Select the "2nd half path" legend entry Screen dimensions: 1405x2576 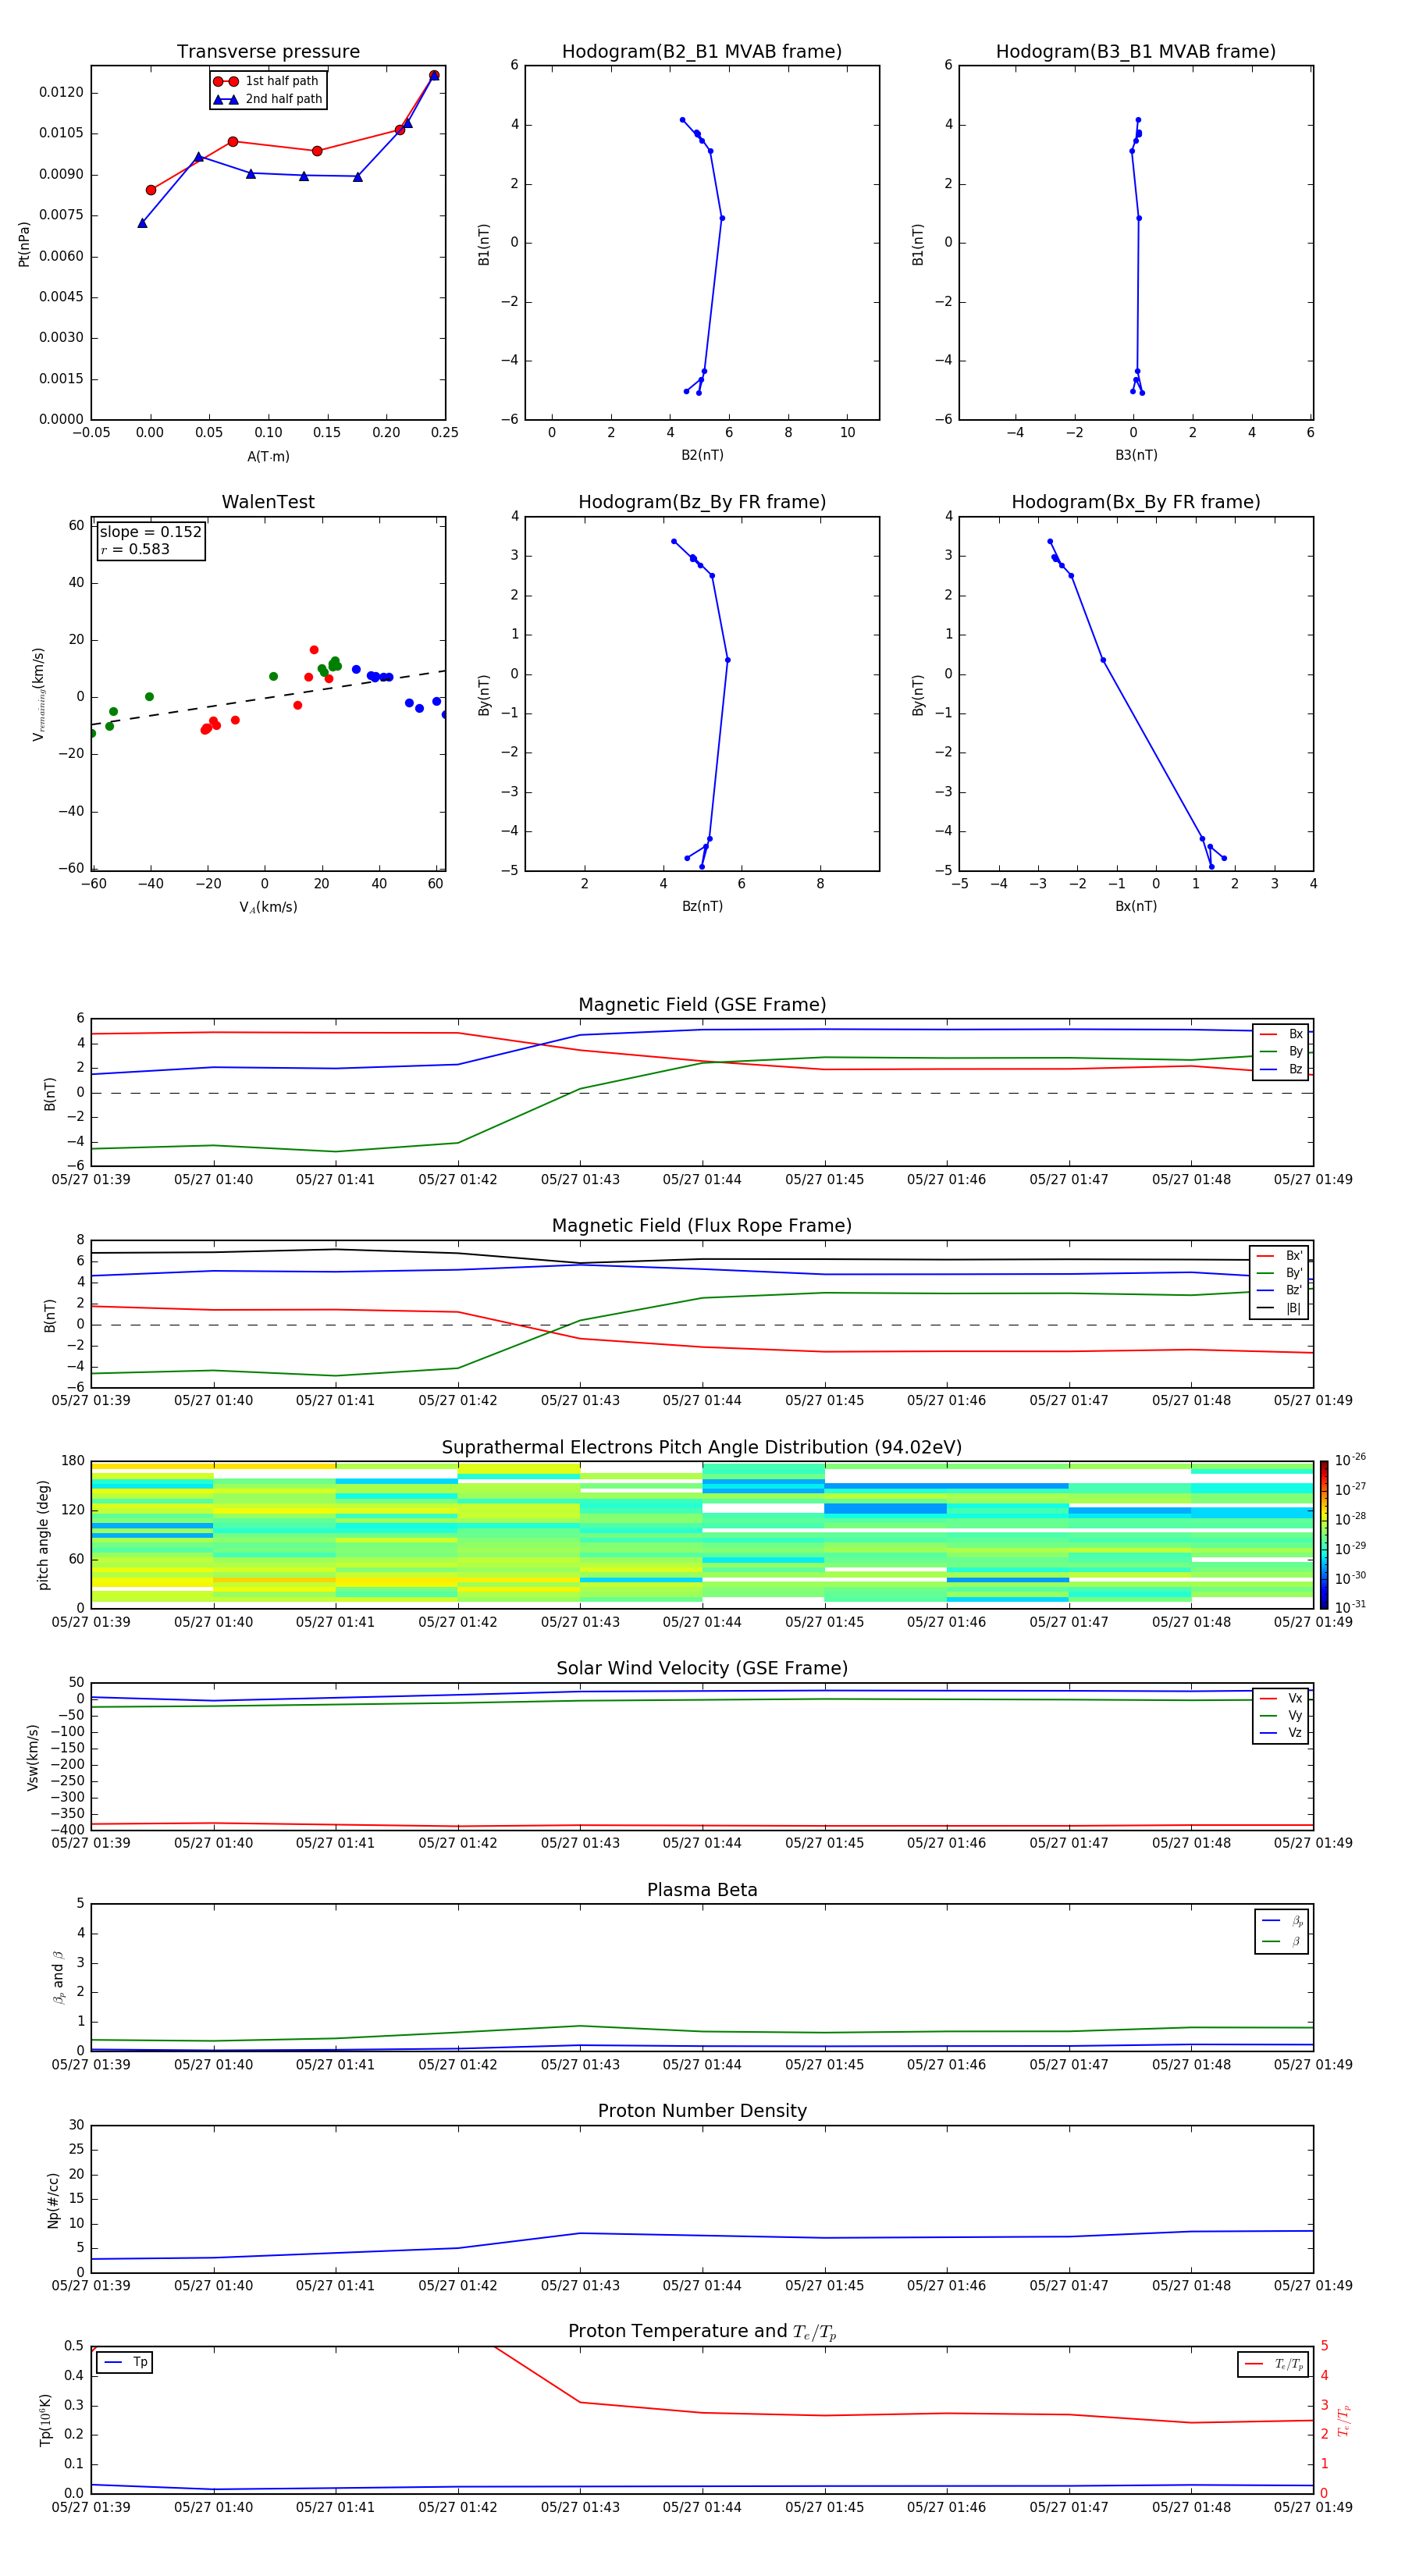268,99
